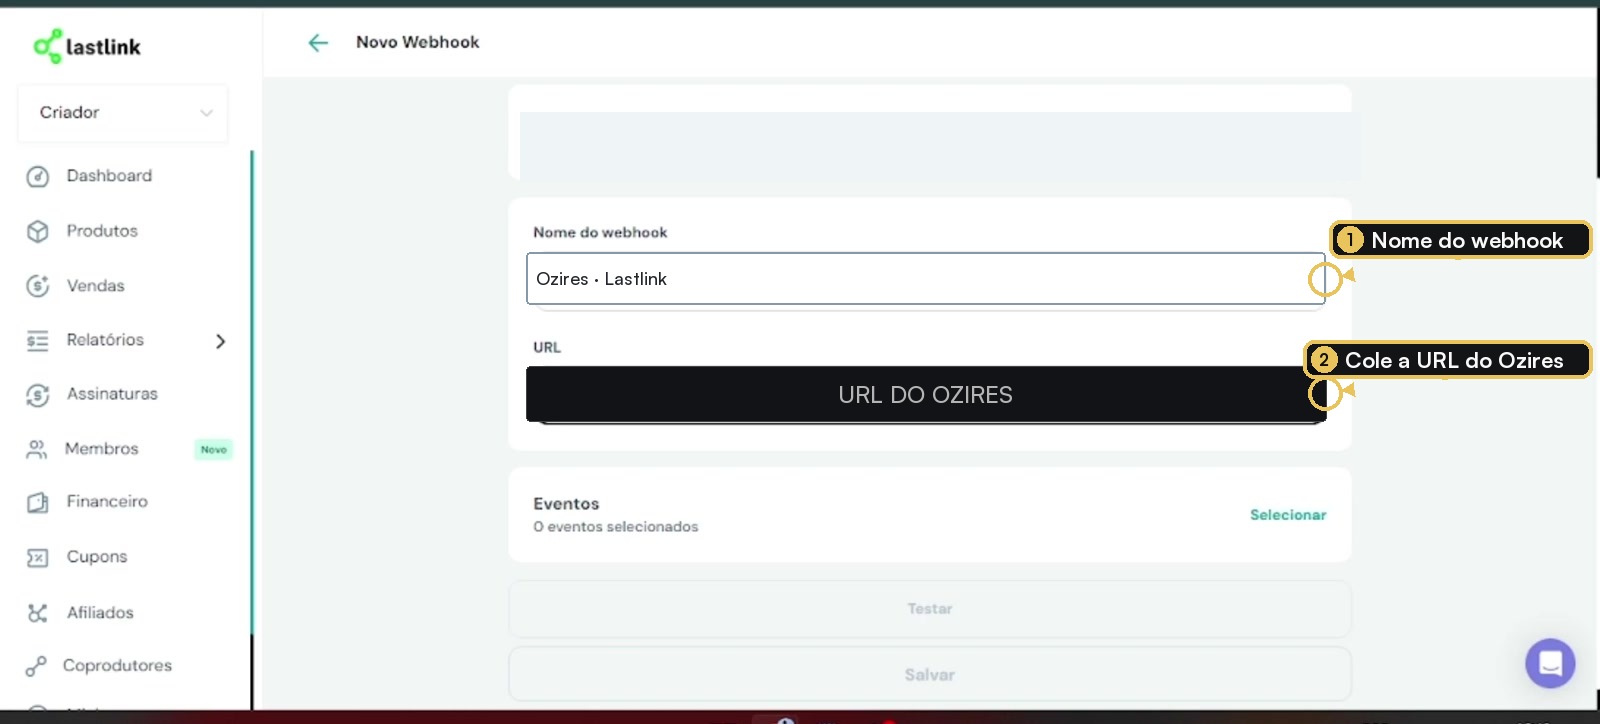Click the lastlink logo icon
The image size is (1600, 724).
(47, 46)
